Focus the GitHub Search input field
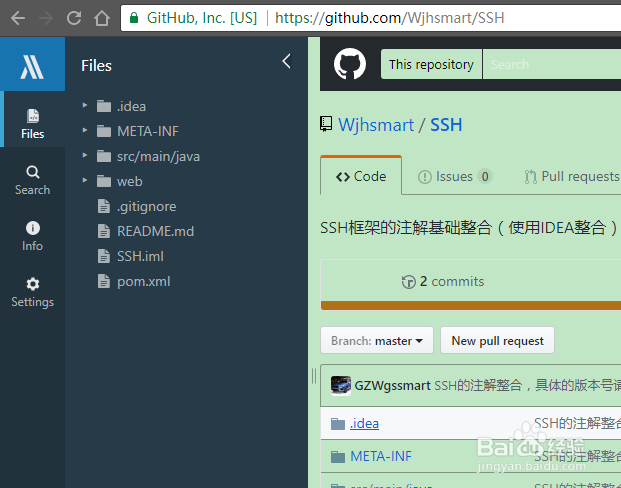621x488 pixels. coord(552,64)
